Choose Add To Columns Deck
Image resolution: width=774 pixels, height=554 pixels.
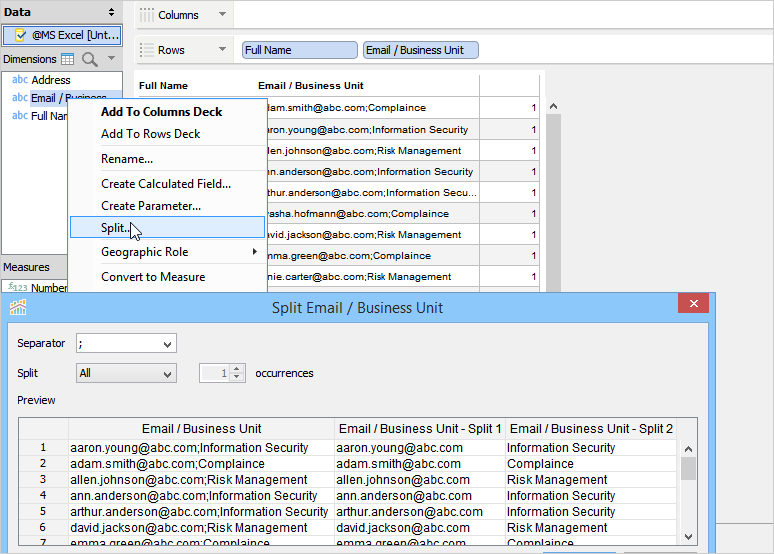coord(161,112)
